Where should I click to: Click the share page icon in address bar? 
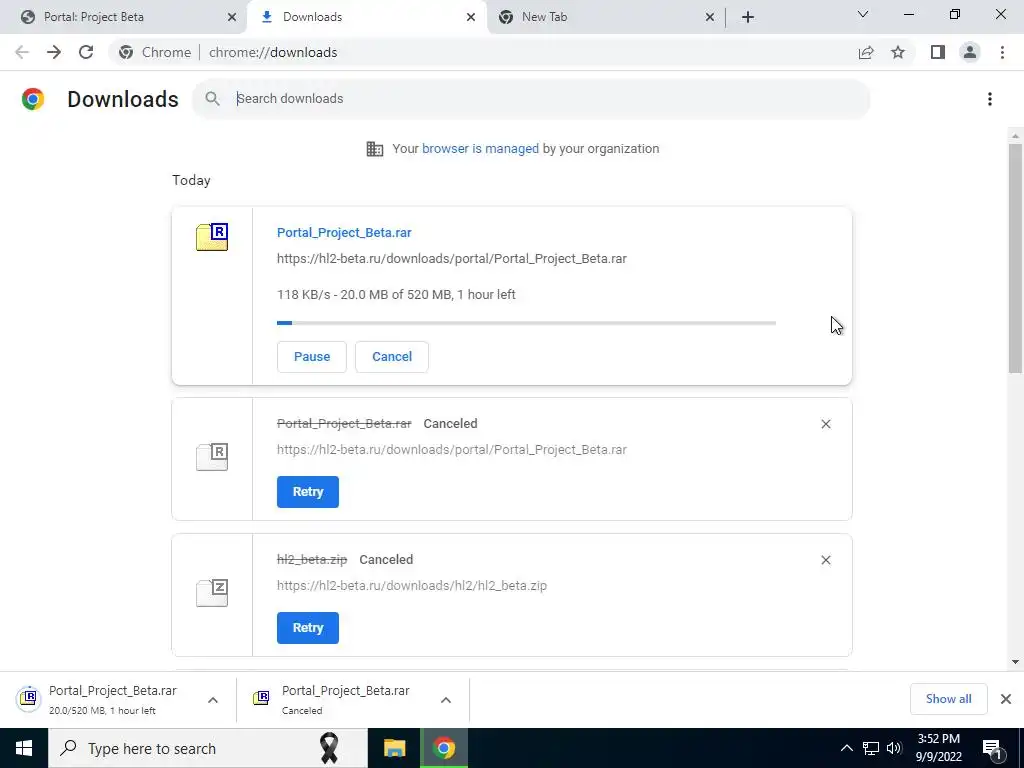tap(866, 52)
